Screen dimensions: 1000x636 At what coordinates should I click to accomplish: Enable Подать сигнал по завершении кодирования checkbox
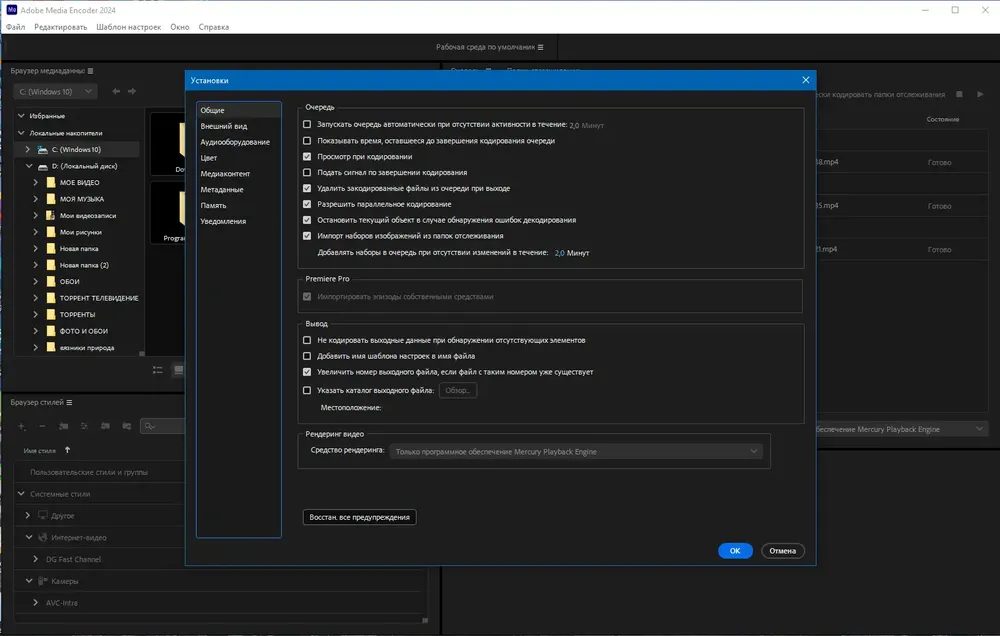[x=307, y=172]
